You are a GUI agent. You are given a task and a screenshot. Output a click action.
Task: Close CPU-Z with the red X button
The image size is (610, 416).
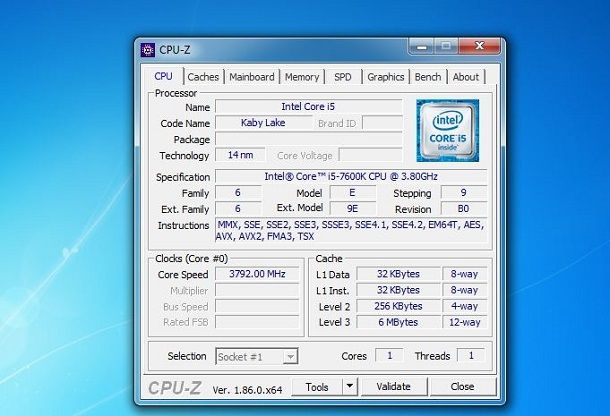coord(480,46)
